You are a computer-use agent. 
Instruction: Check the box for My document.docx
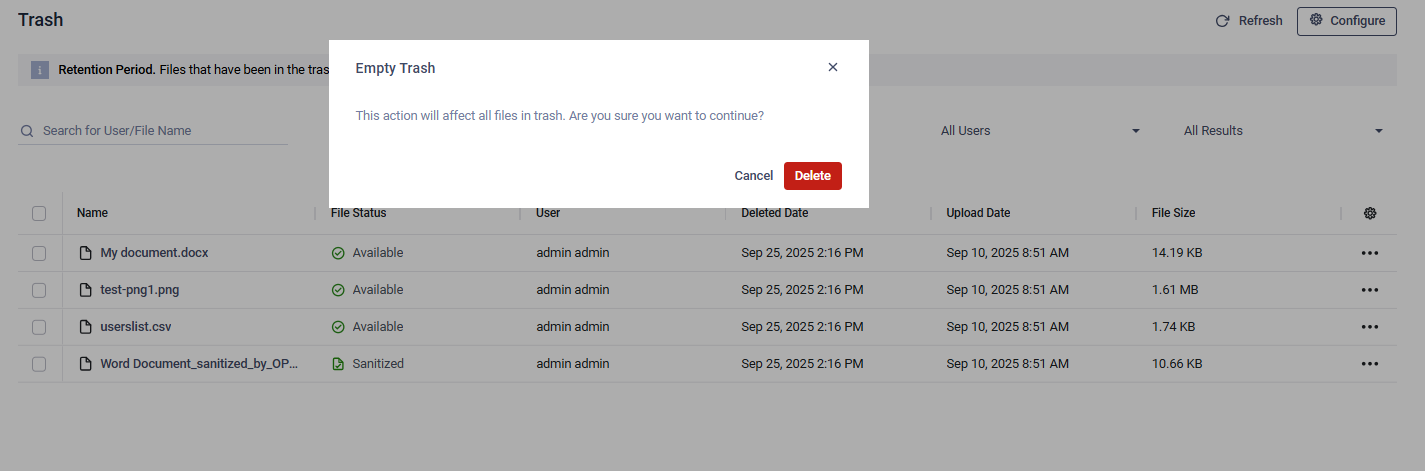click(39, 253)
